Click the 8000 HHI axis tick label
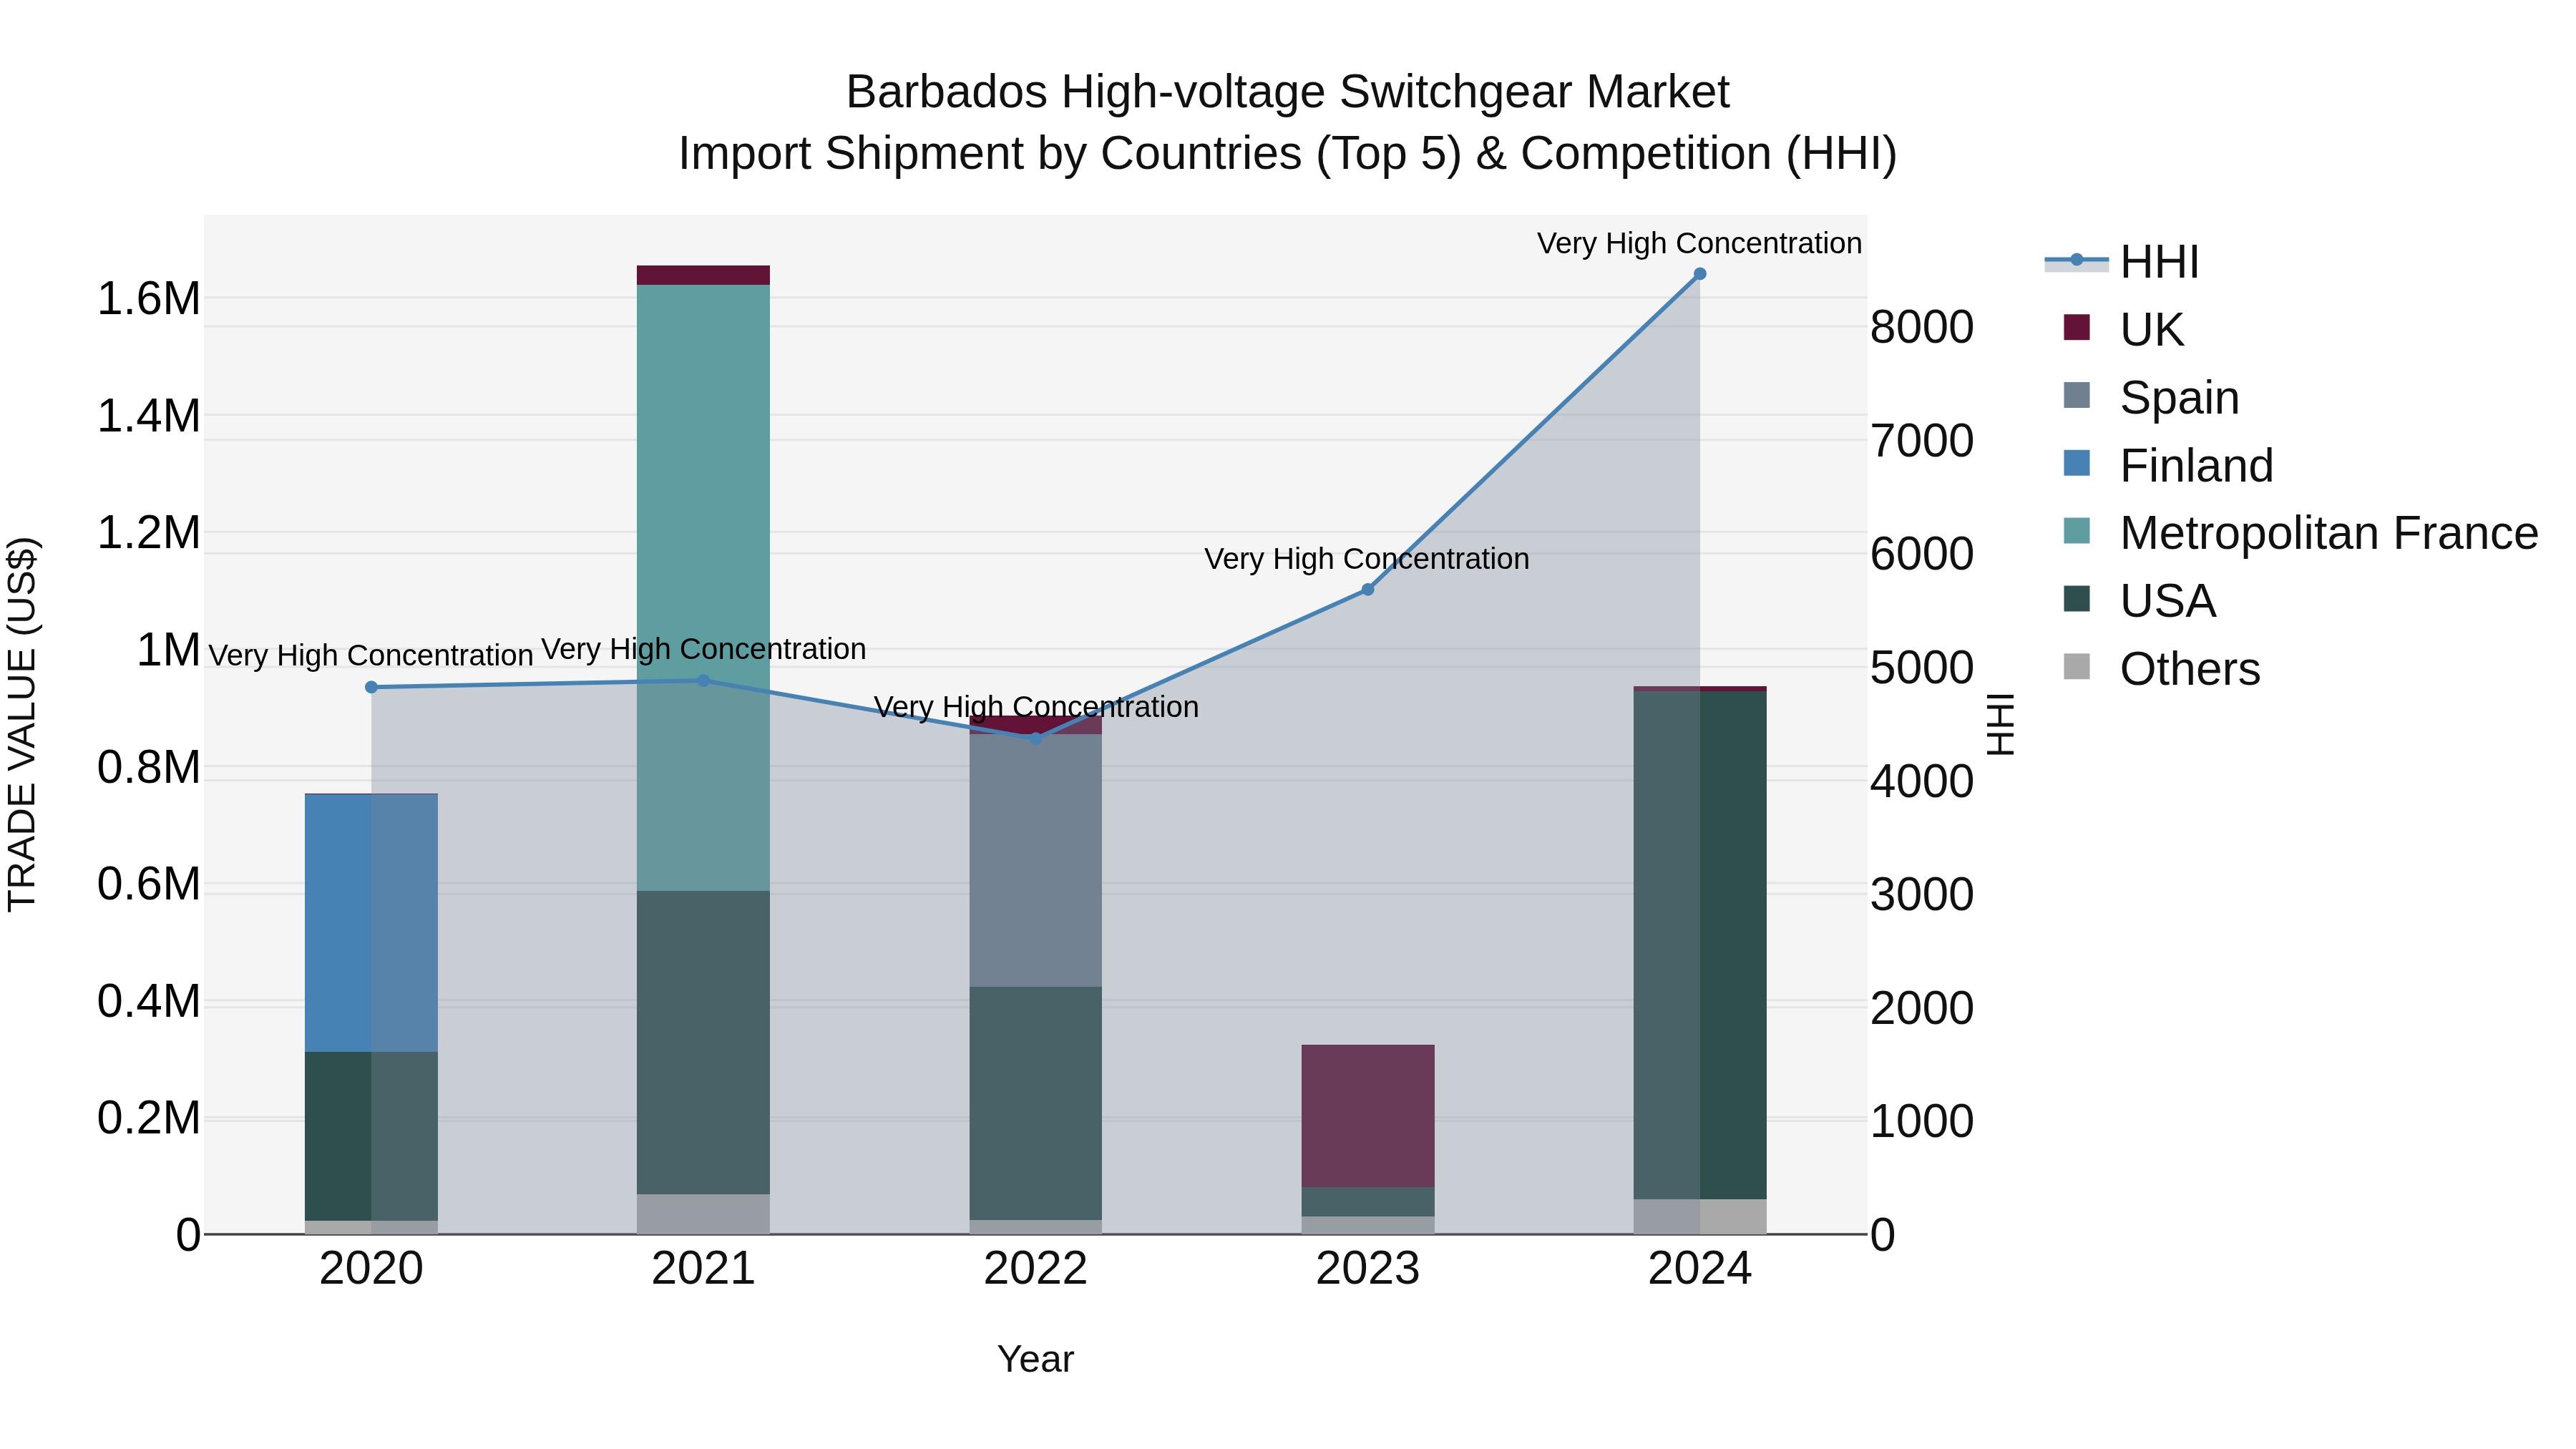Image resolution: width=2576 pixels, height=1449 pixels. click(1922, 327)
